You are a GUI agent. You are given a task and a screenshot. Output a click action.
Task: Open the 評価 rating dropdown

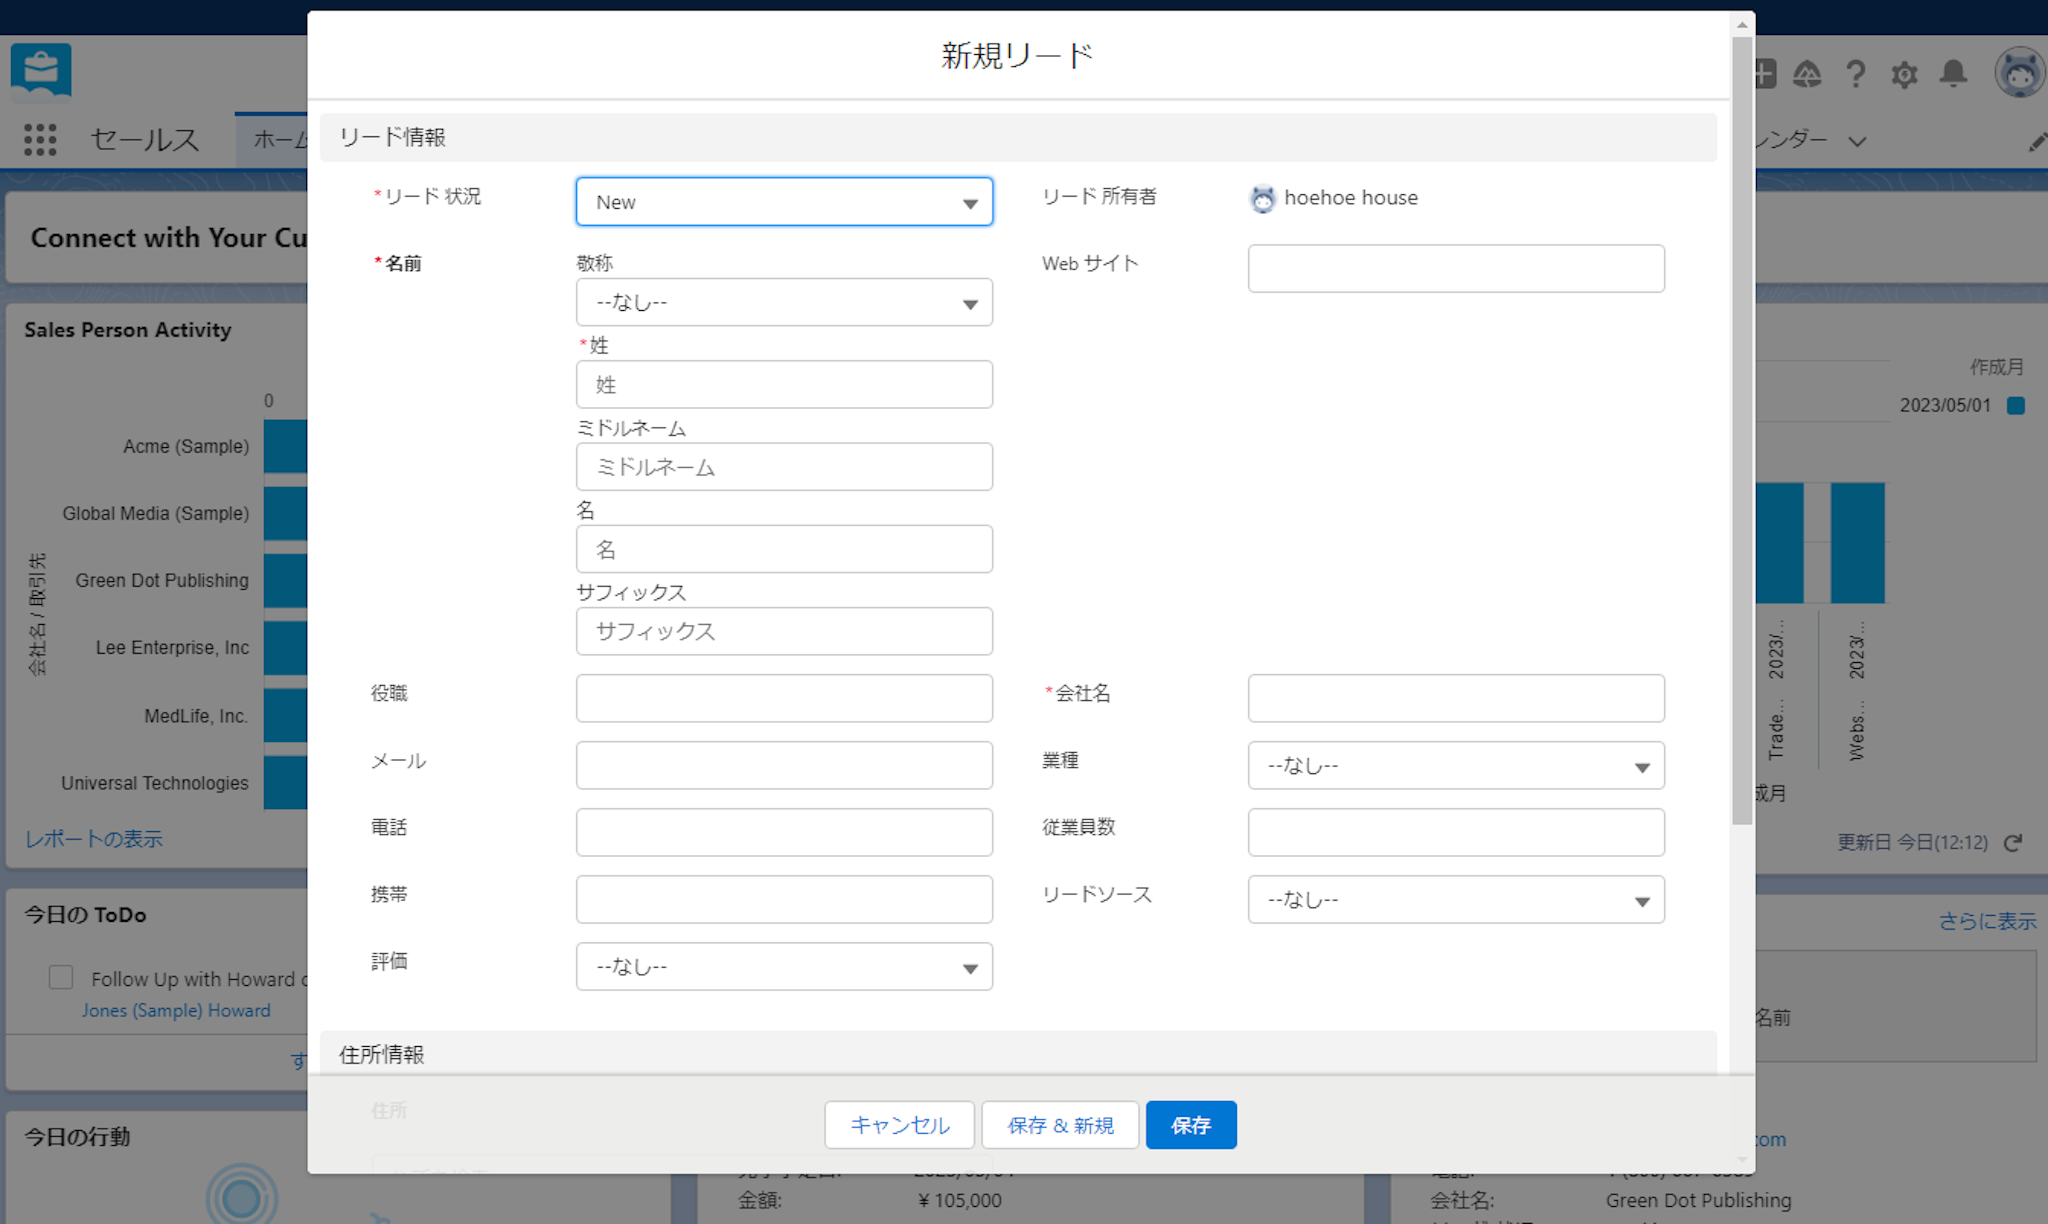(x=784, y=967)
